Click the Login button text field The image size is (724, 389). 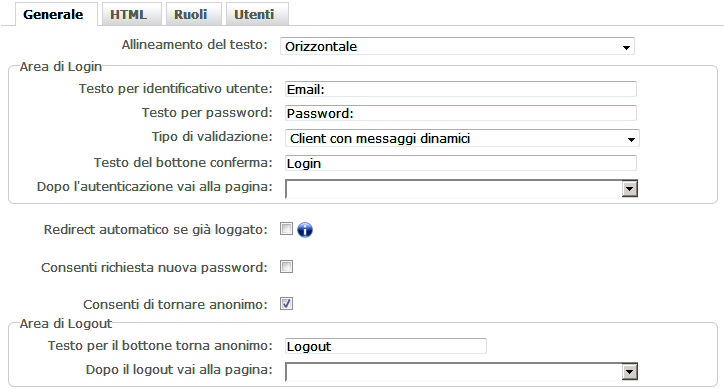[x=461, y=163]
